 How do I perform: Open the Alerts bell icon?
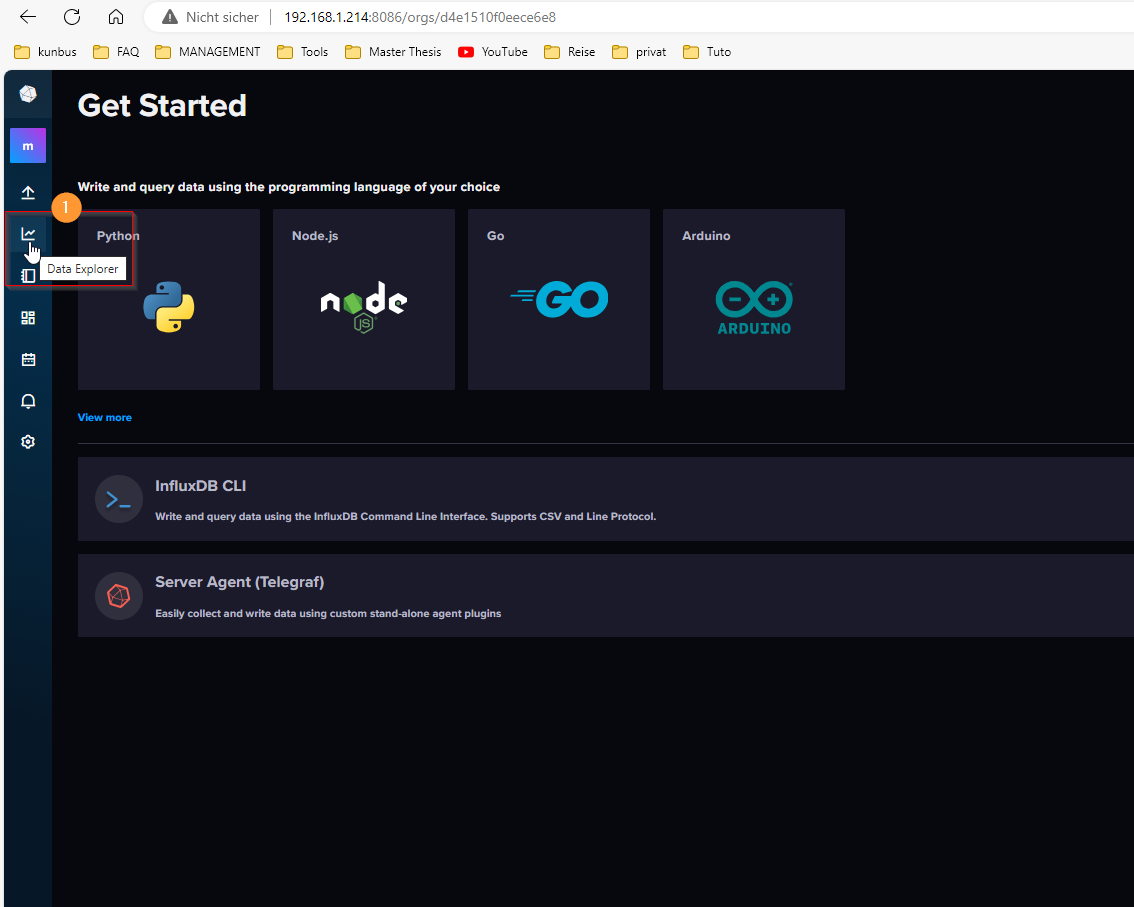click(28, 401)
